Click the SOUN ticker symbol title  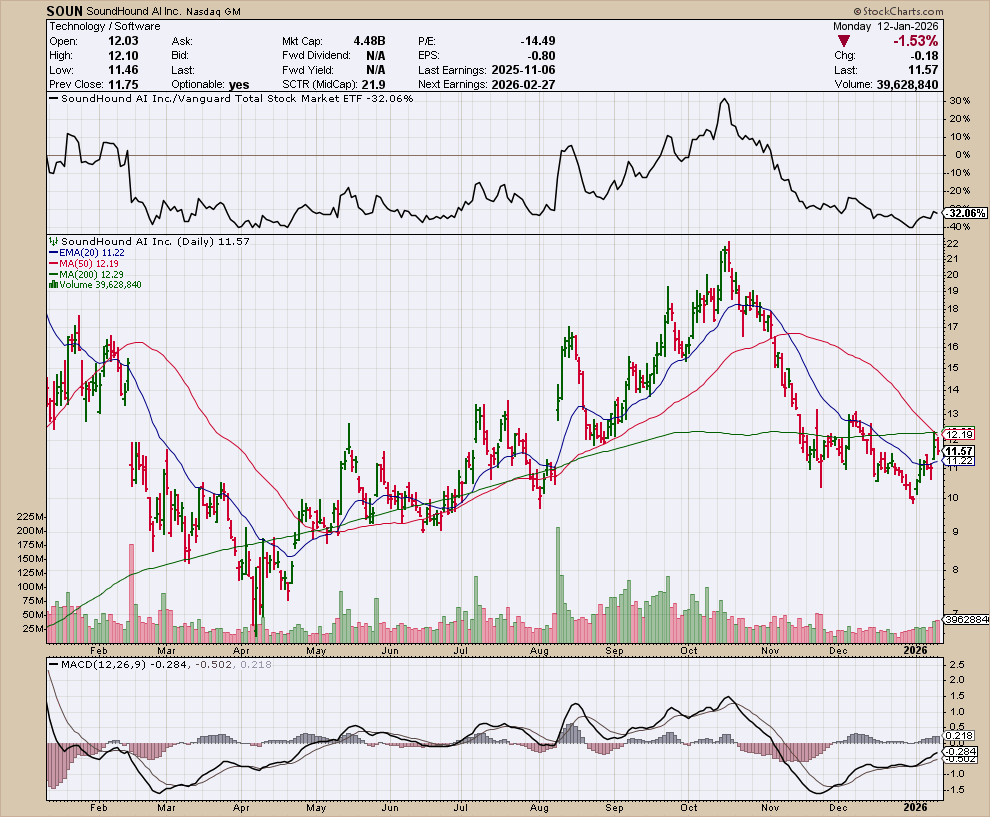pyautogui.click(x=64, y=10)
